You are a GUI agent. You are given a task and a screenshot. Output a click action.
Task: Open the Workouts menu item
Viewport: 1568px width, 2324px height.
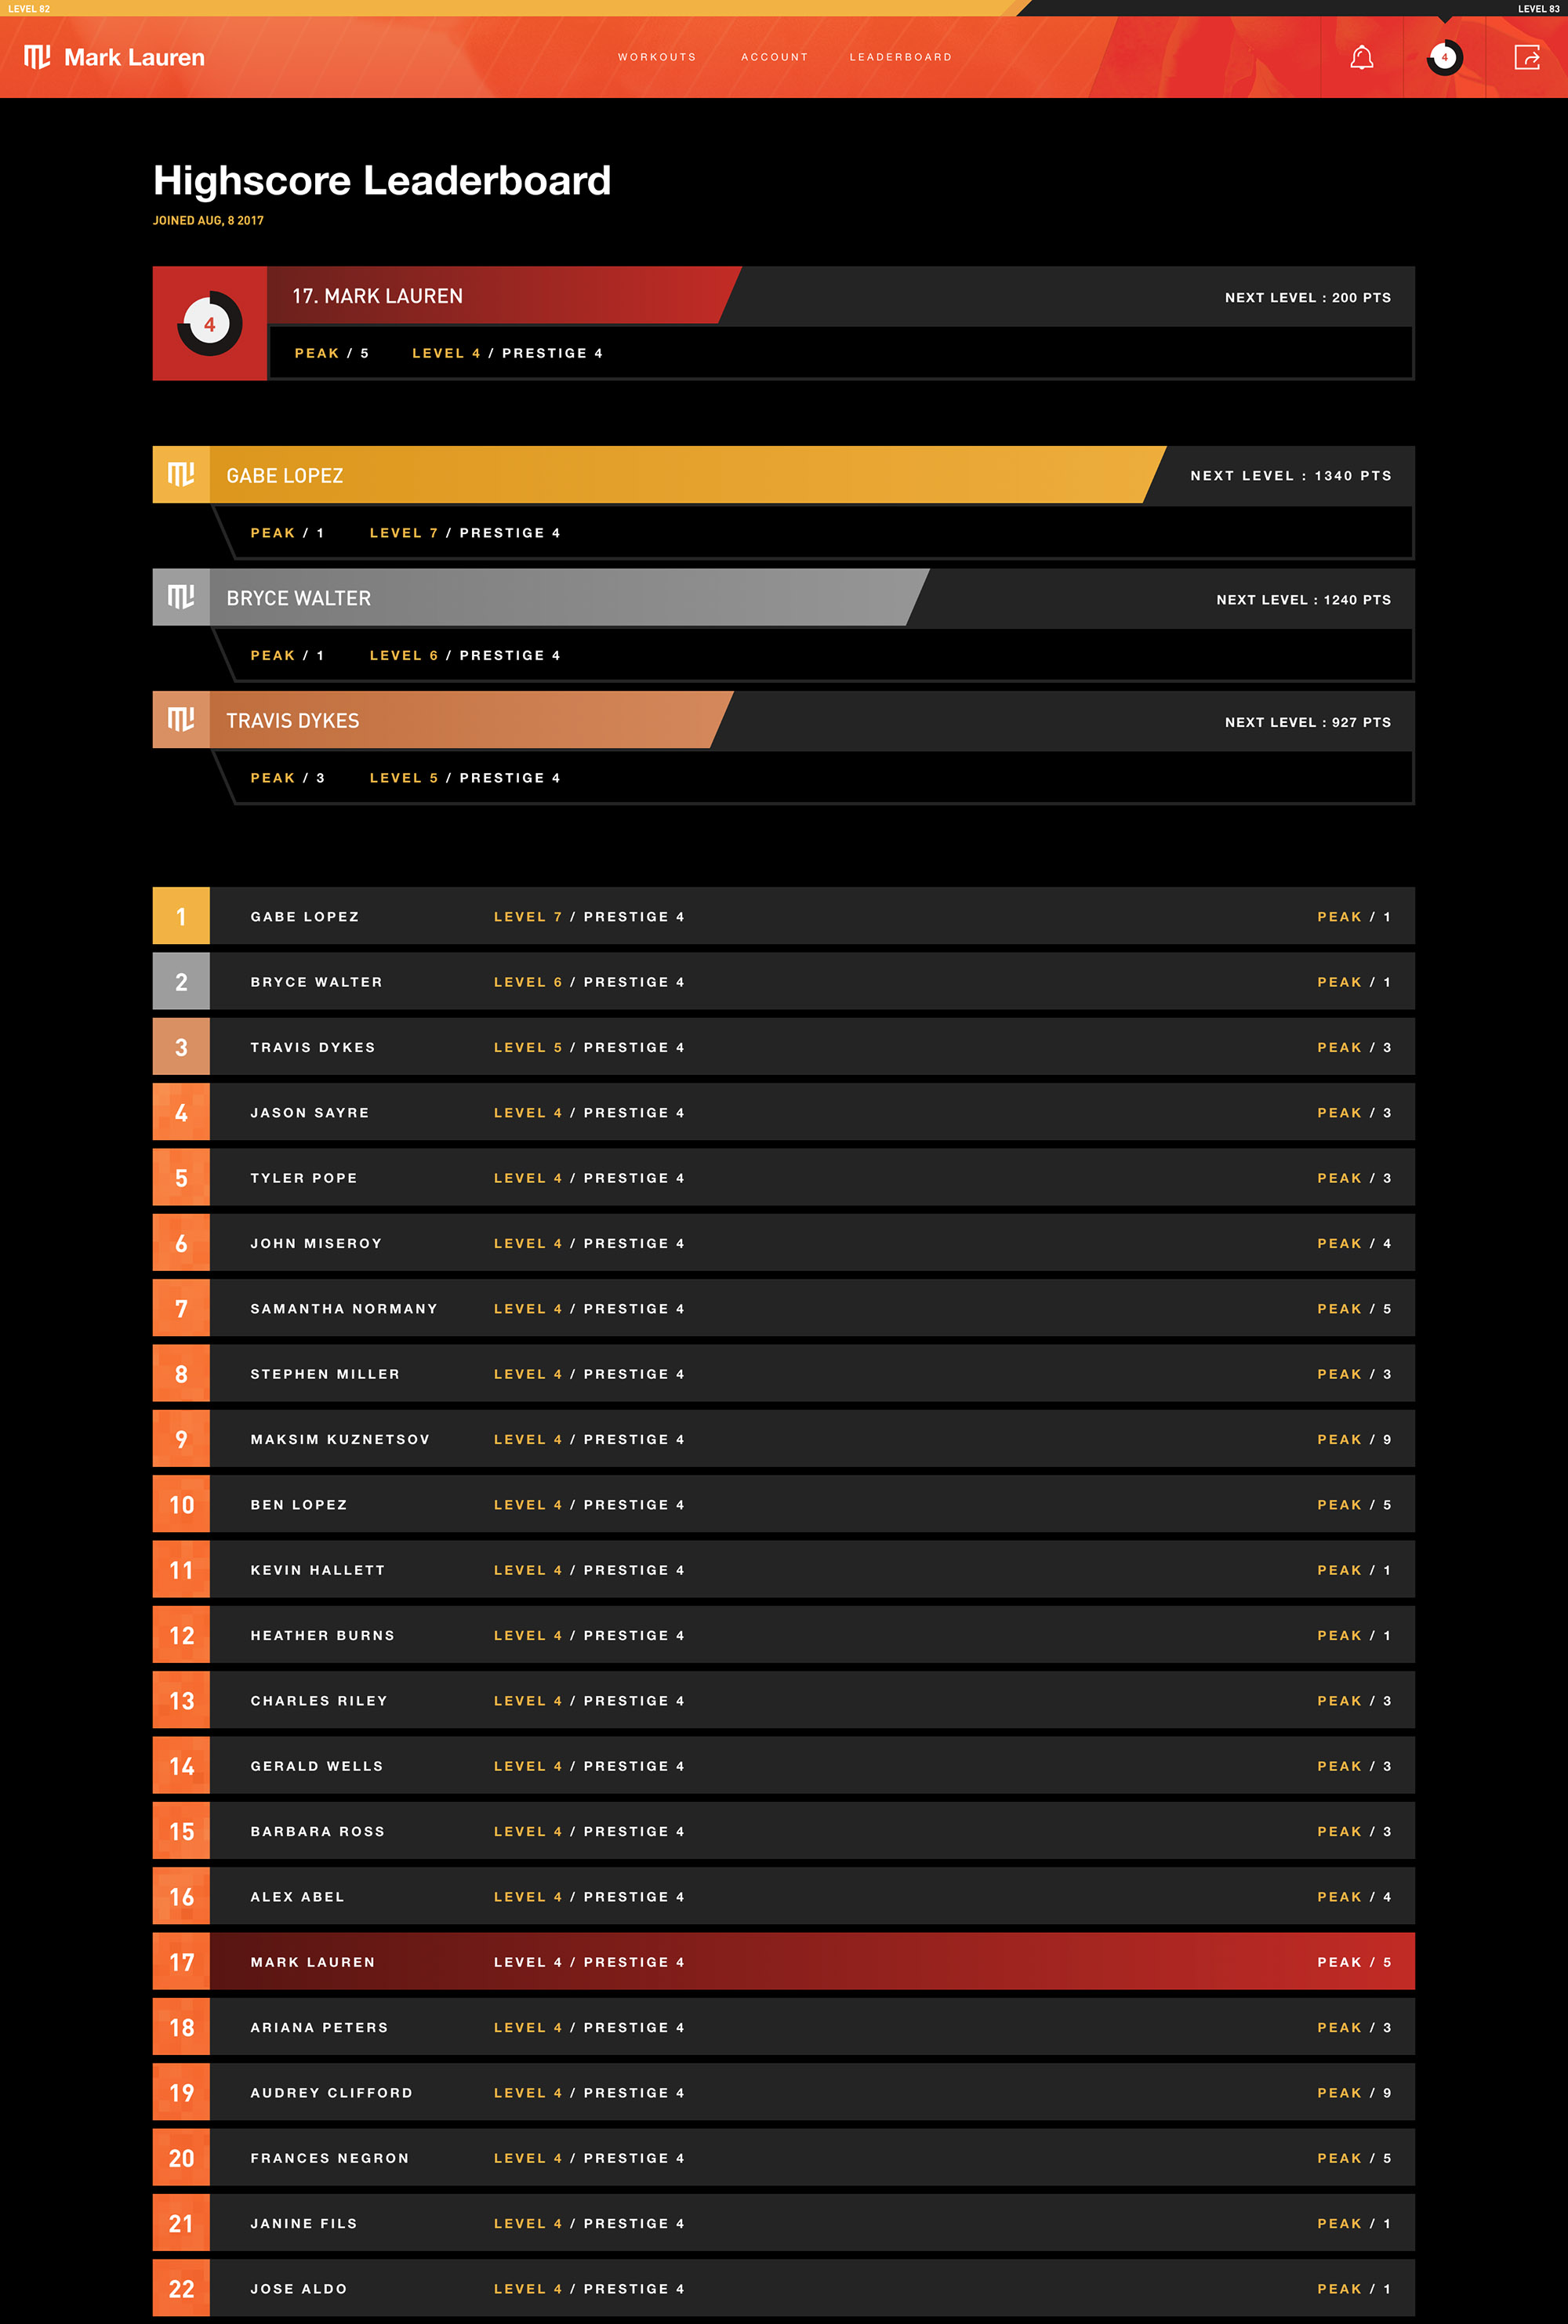(657, 57)
